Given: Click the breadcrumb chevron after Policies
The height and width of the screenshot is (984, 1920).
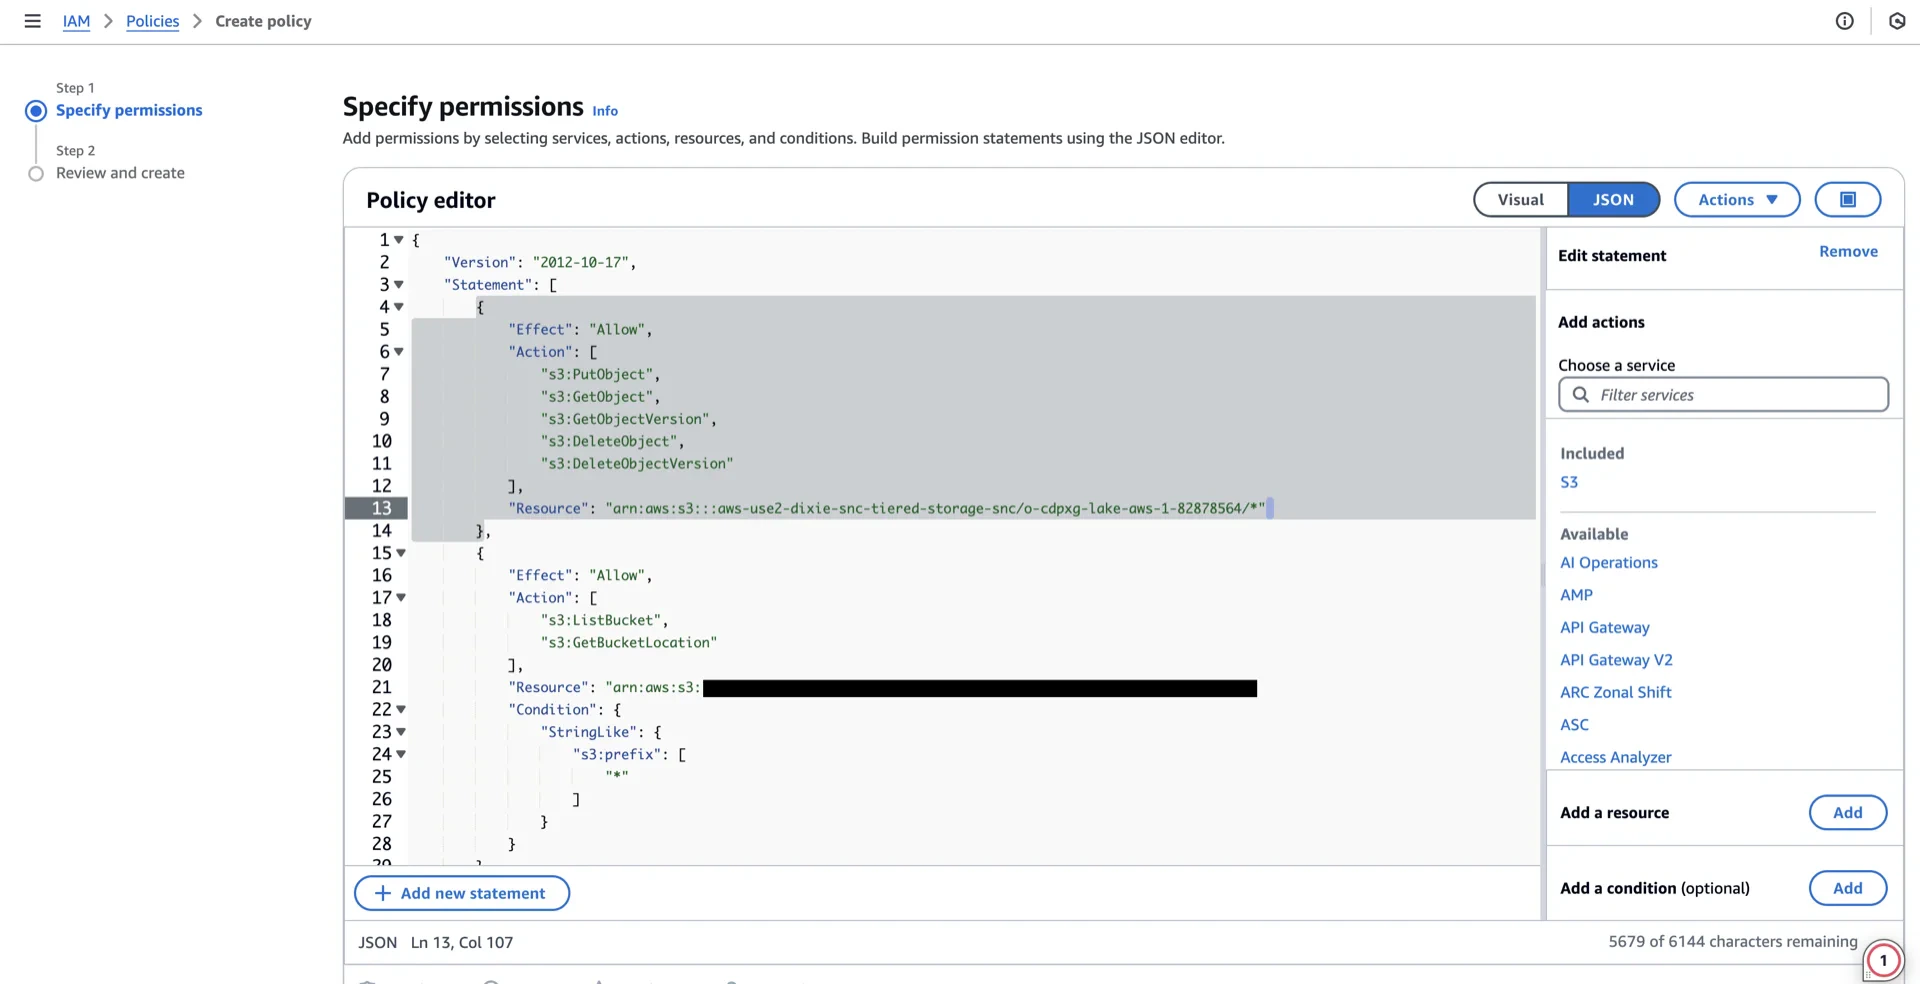Looking at the screenshot, I should click(x=197, y=21).
